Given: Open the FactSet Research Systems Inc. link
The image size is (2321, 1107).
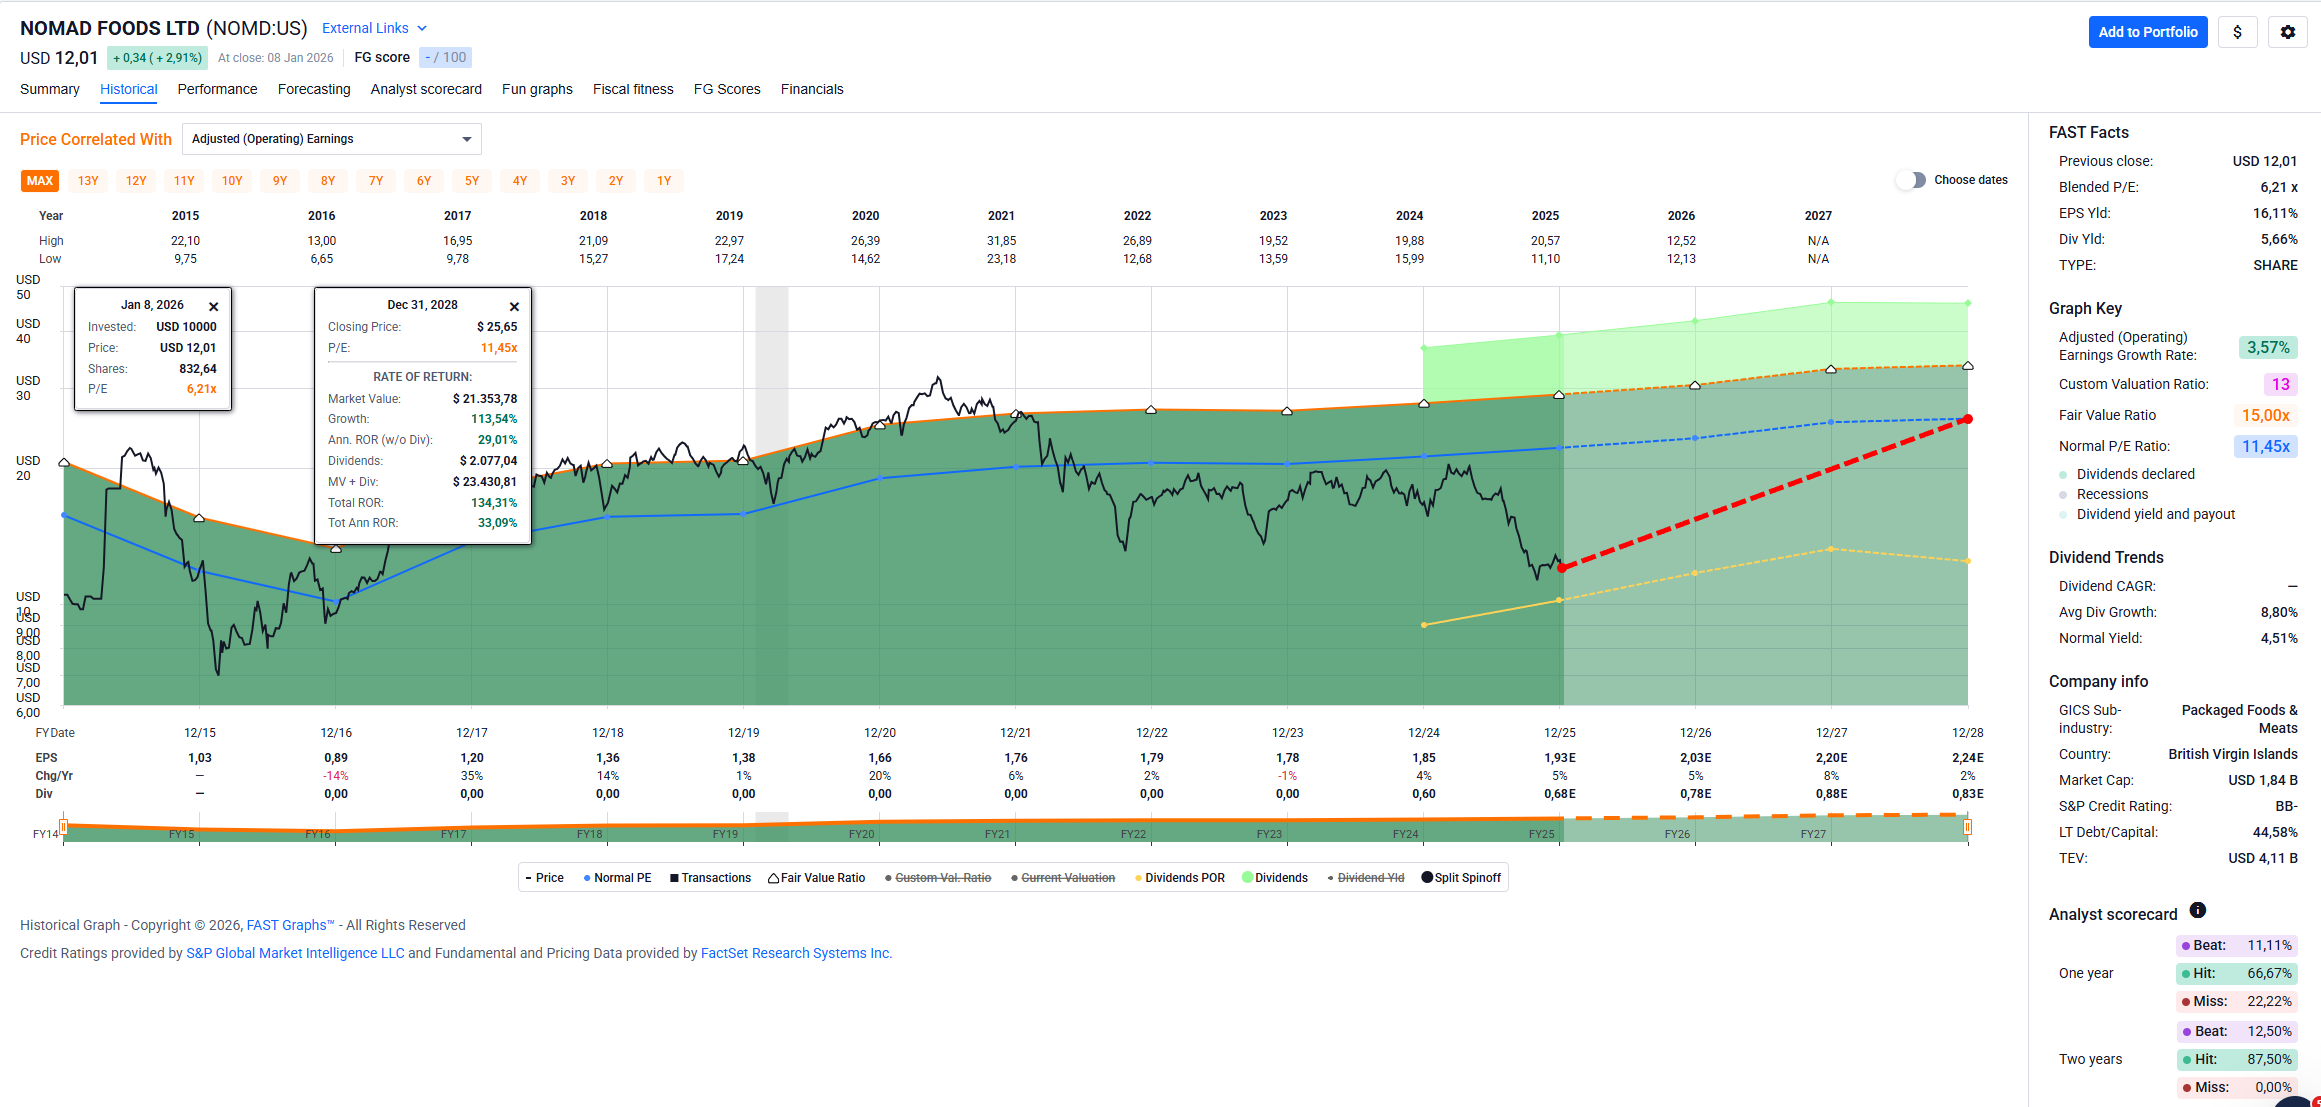Looking at the screenshot, I should 796,953.
